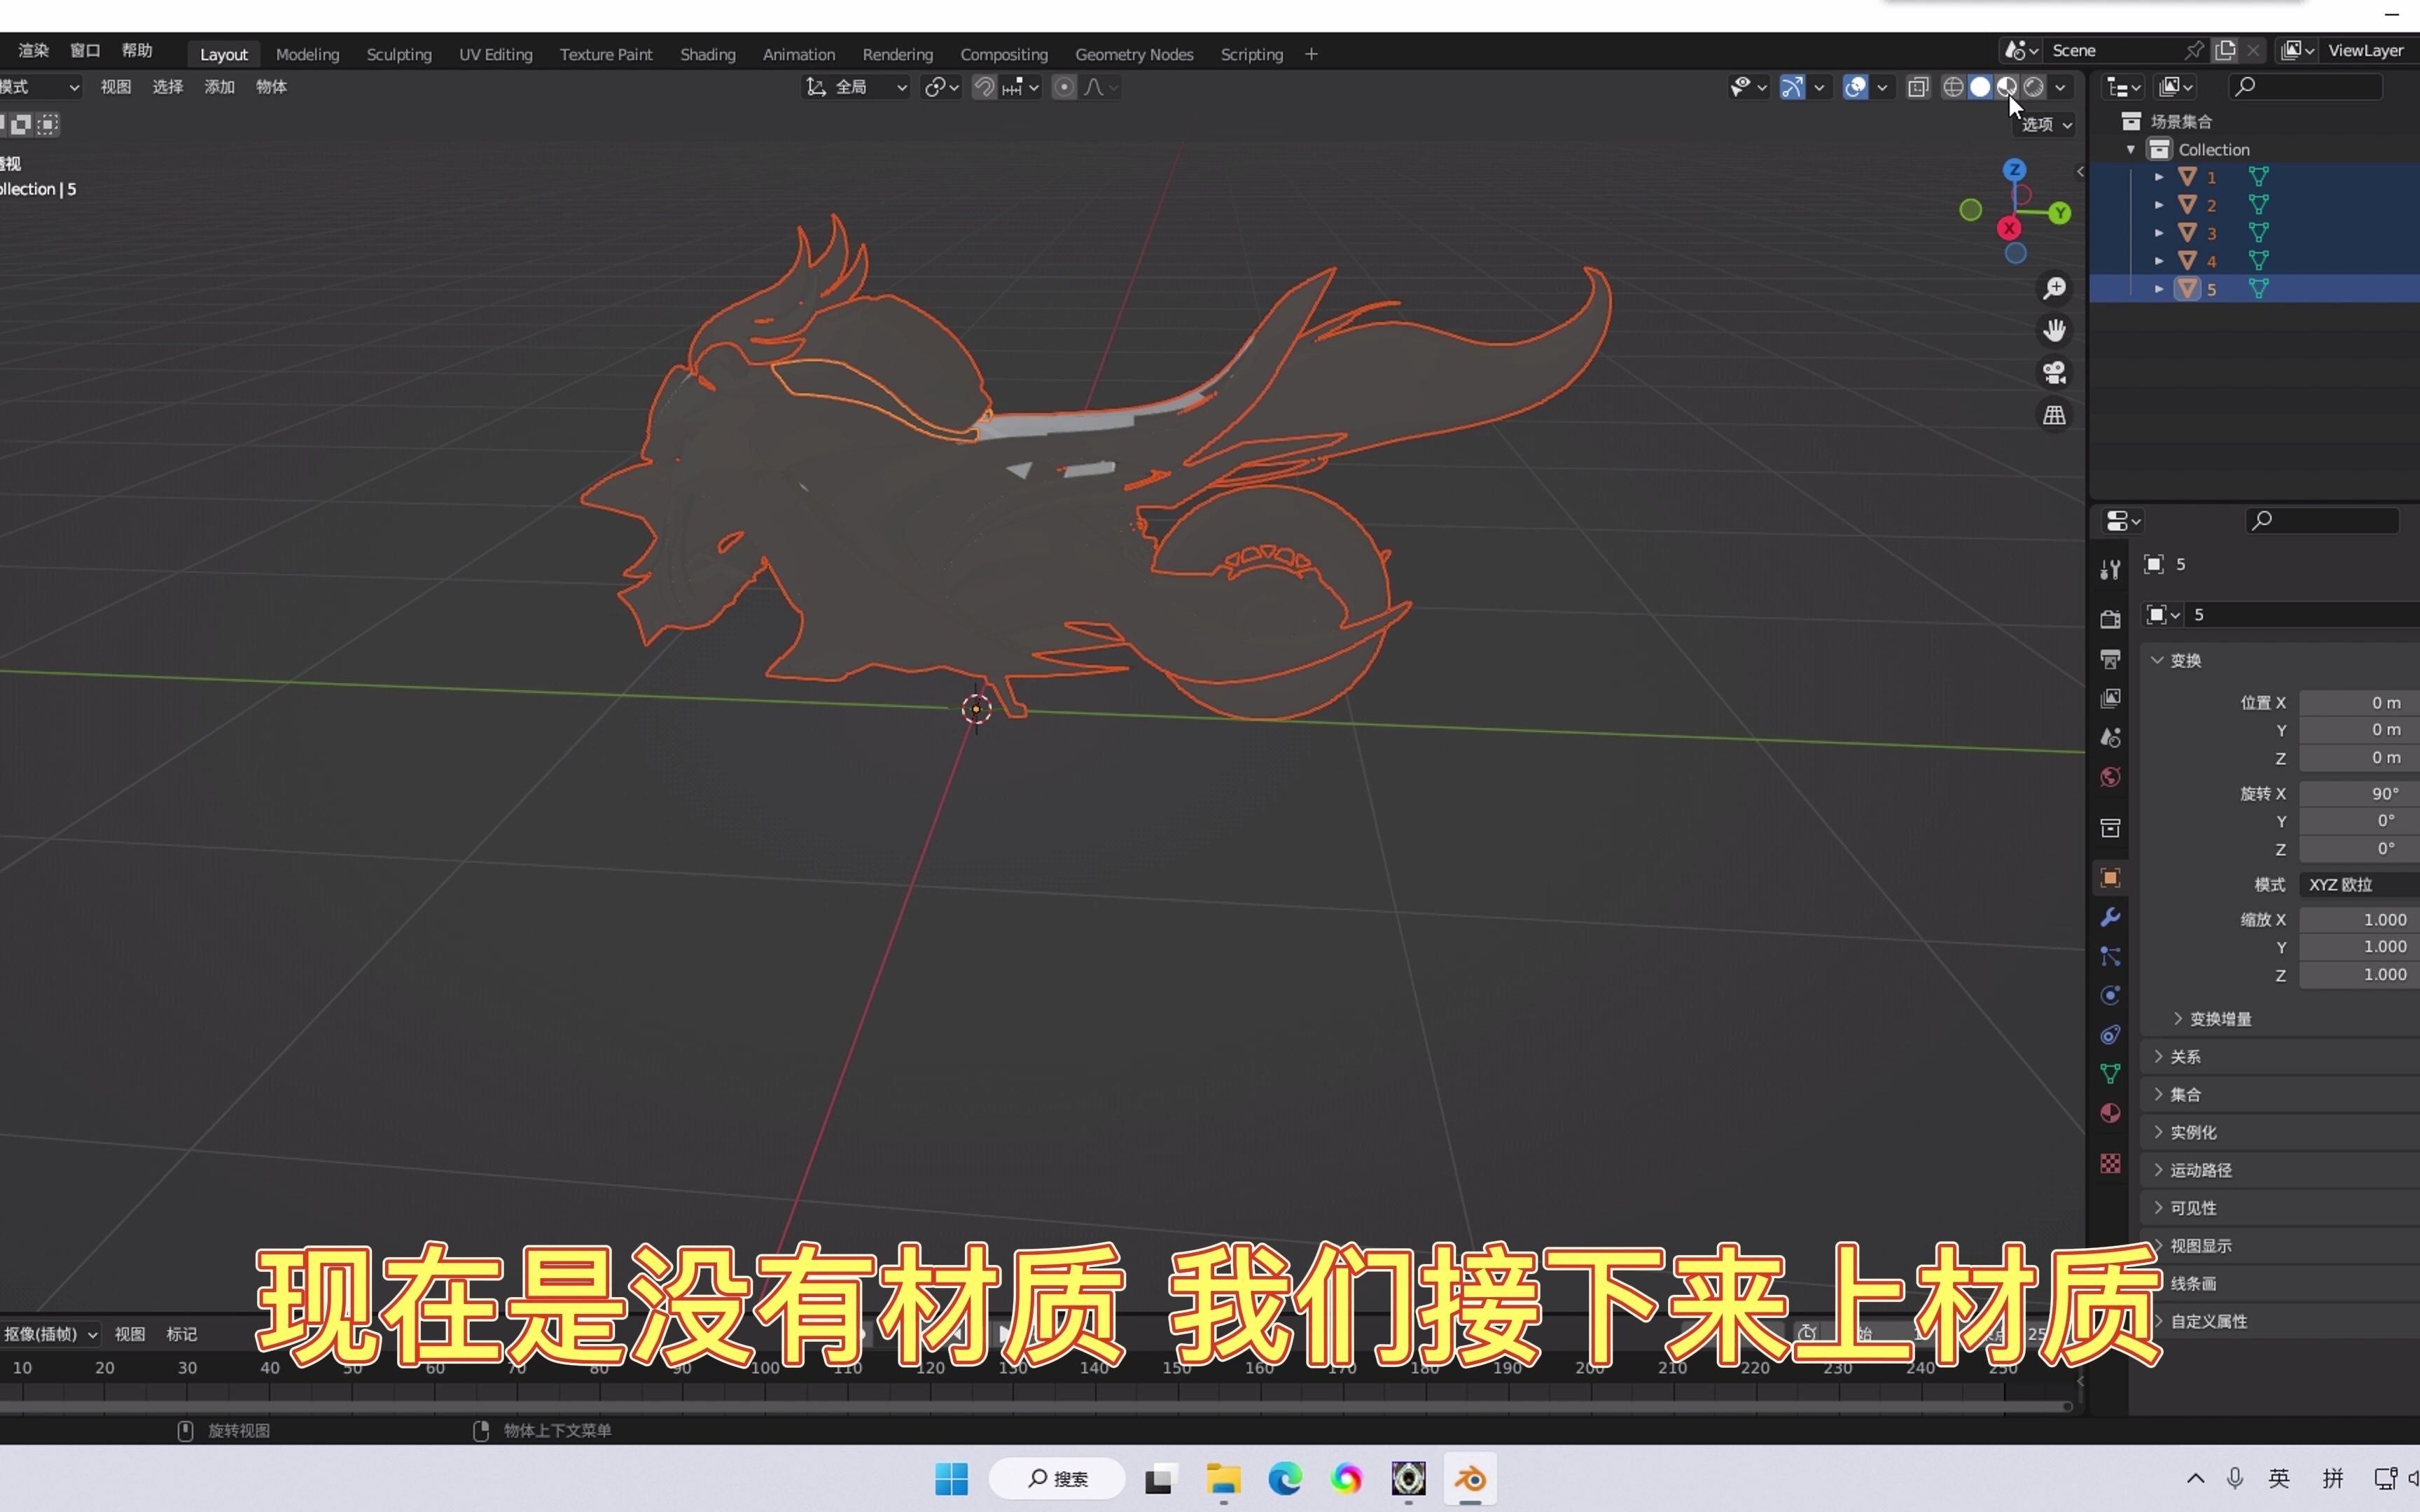Open the Sculpting workspace tab
2420x1512 pixels.
coord(399,54)
